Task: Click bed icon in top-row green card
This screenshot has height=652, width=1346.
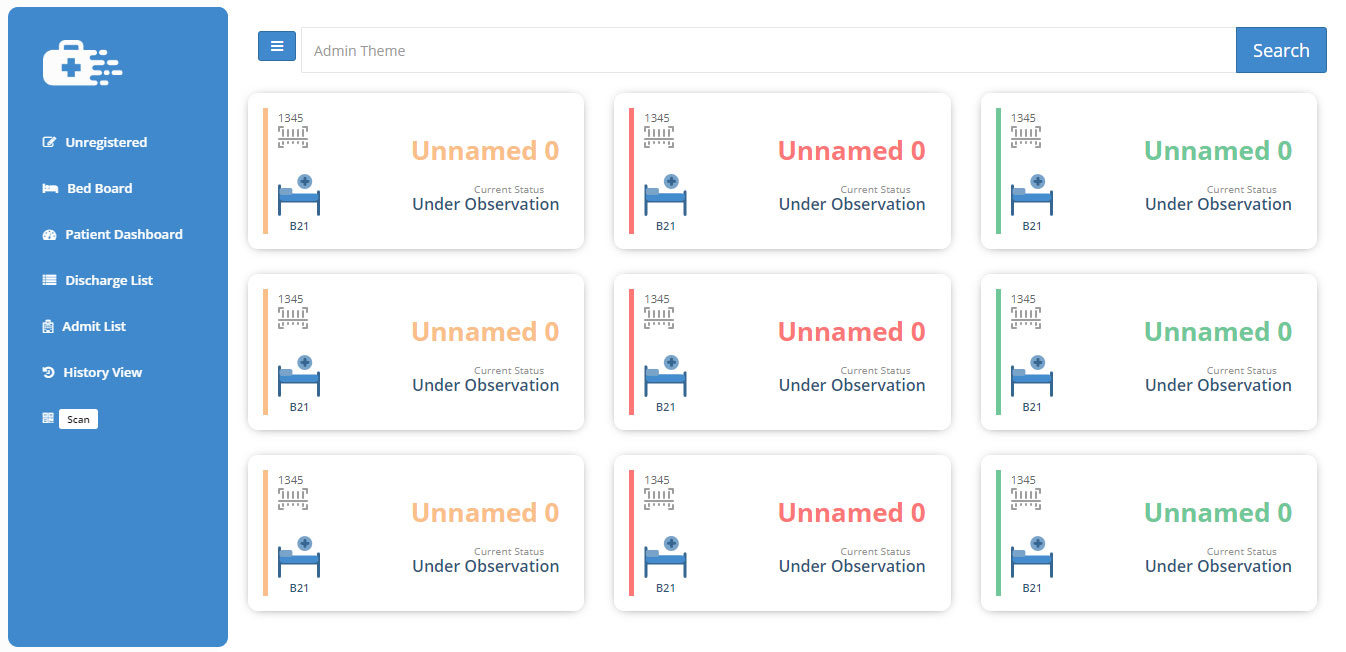Action: 1031,194
